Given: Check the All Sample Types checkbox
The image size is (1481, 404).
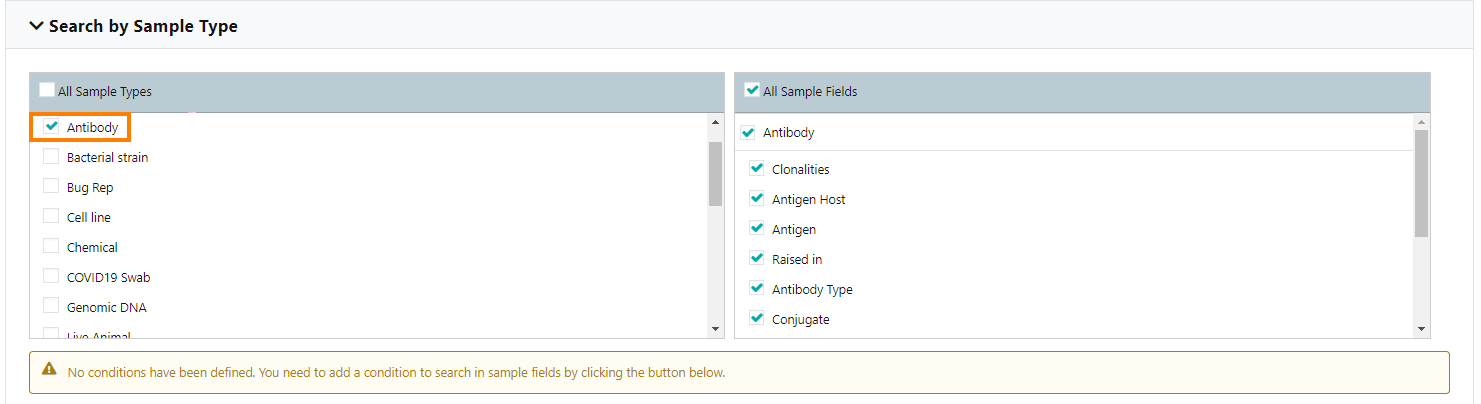Looking at the screenshot, I should (47, 90).
